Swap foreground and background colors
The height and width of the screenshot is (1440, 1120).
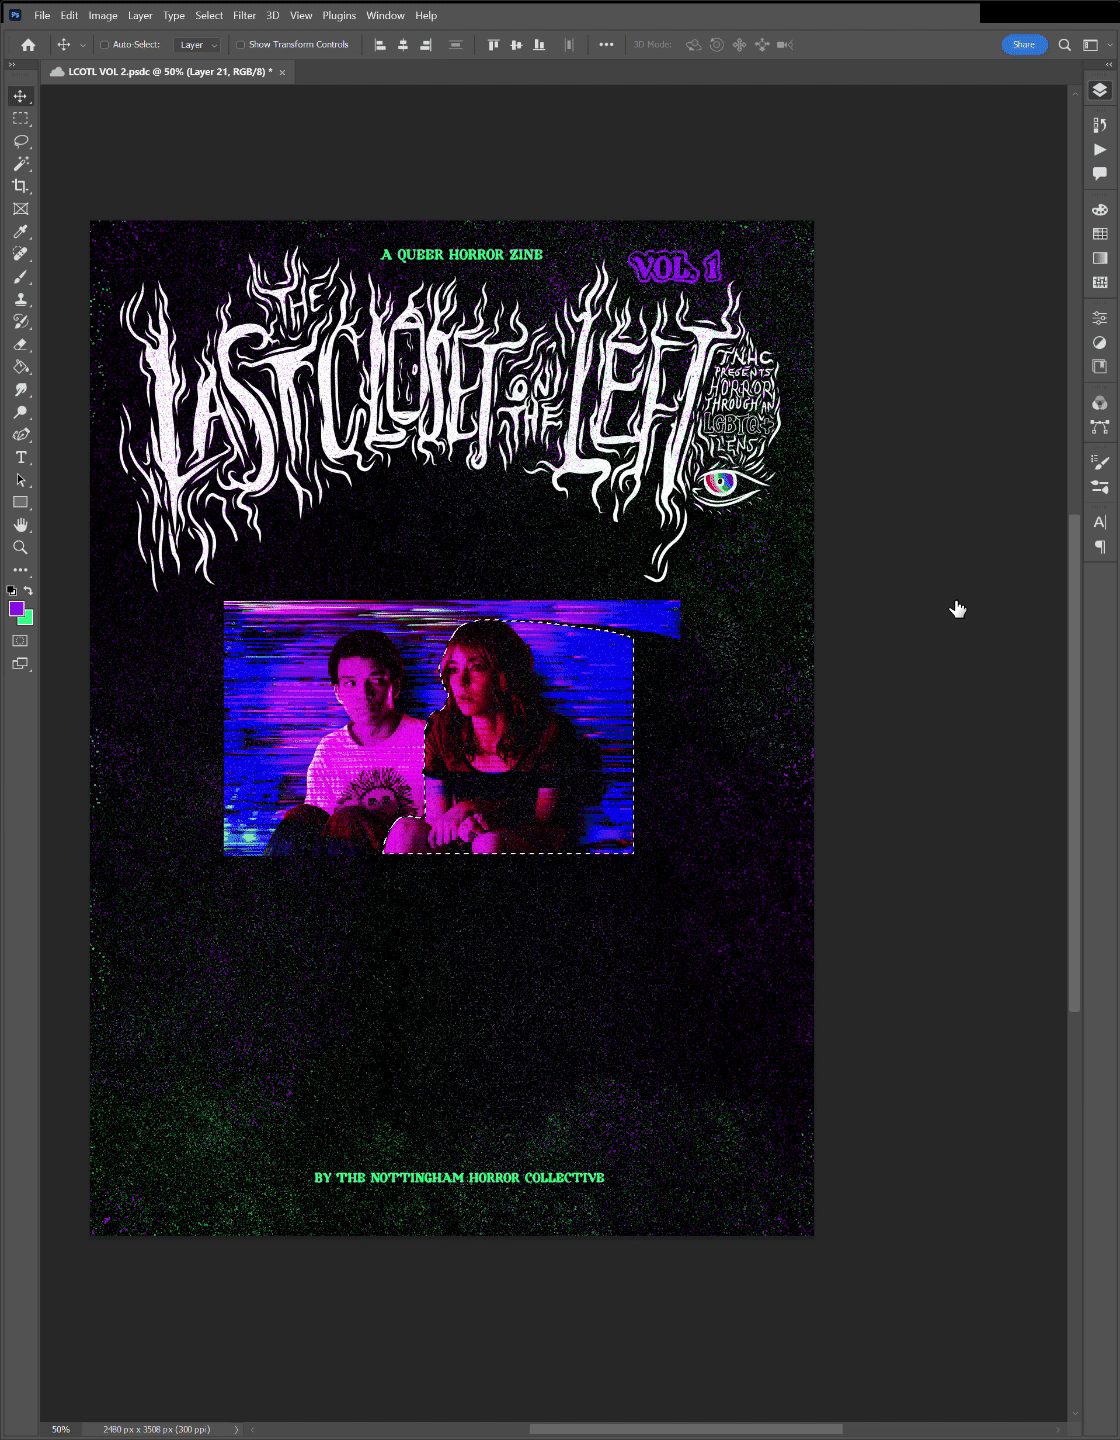coord(28,591)
